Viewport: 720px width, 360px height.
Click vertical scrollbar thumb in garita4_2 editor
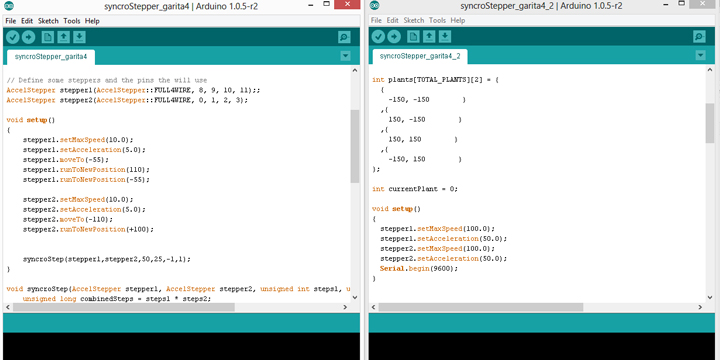tap(710, 123)
